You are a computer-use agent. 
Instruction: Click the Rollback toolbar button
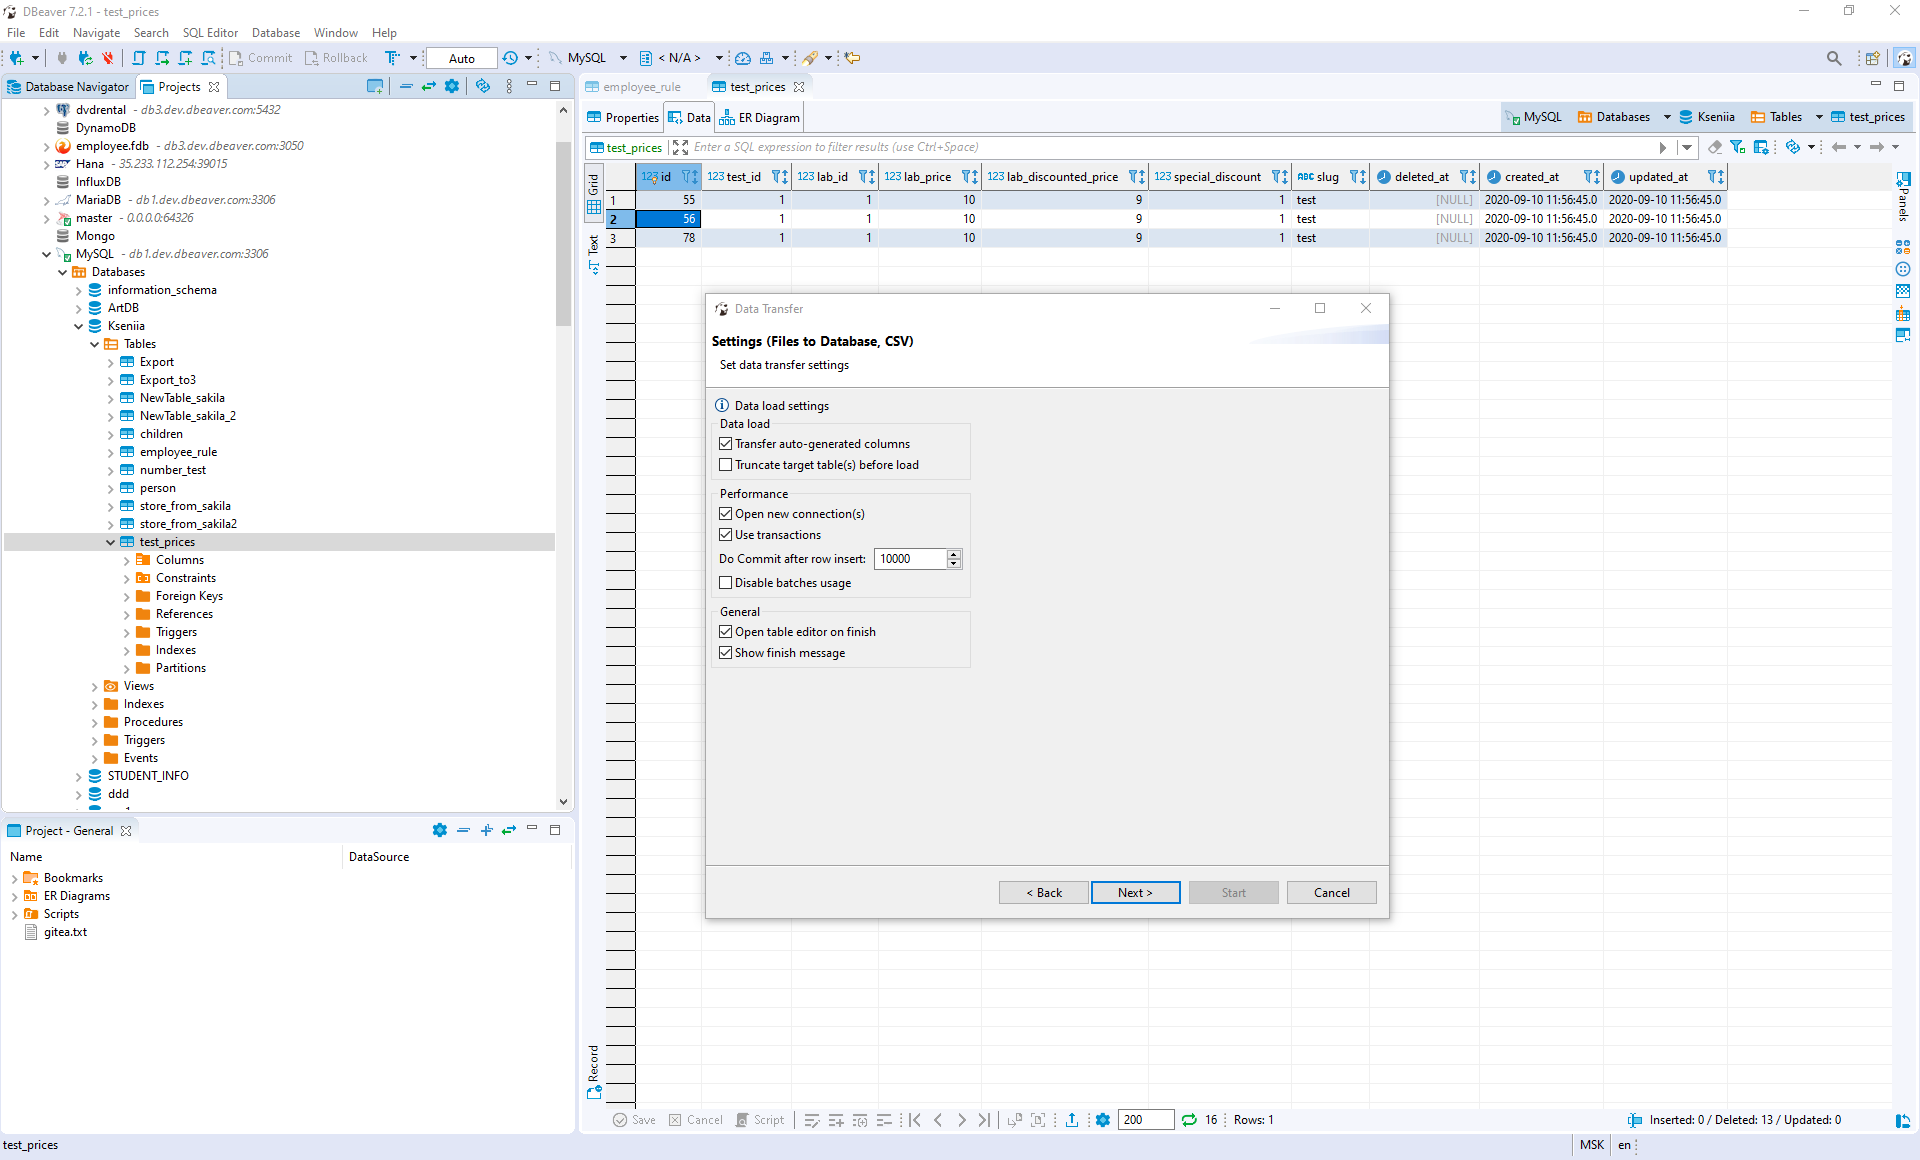click(x=336, y=58)
